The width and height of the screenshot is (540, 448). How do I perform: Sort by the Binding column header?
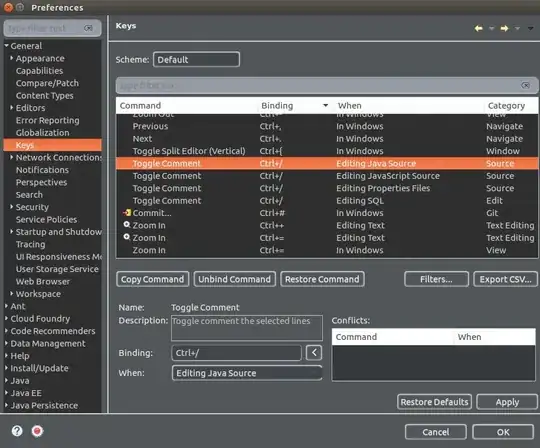pyautogui.click(x=277, y=105)
